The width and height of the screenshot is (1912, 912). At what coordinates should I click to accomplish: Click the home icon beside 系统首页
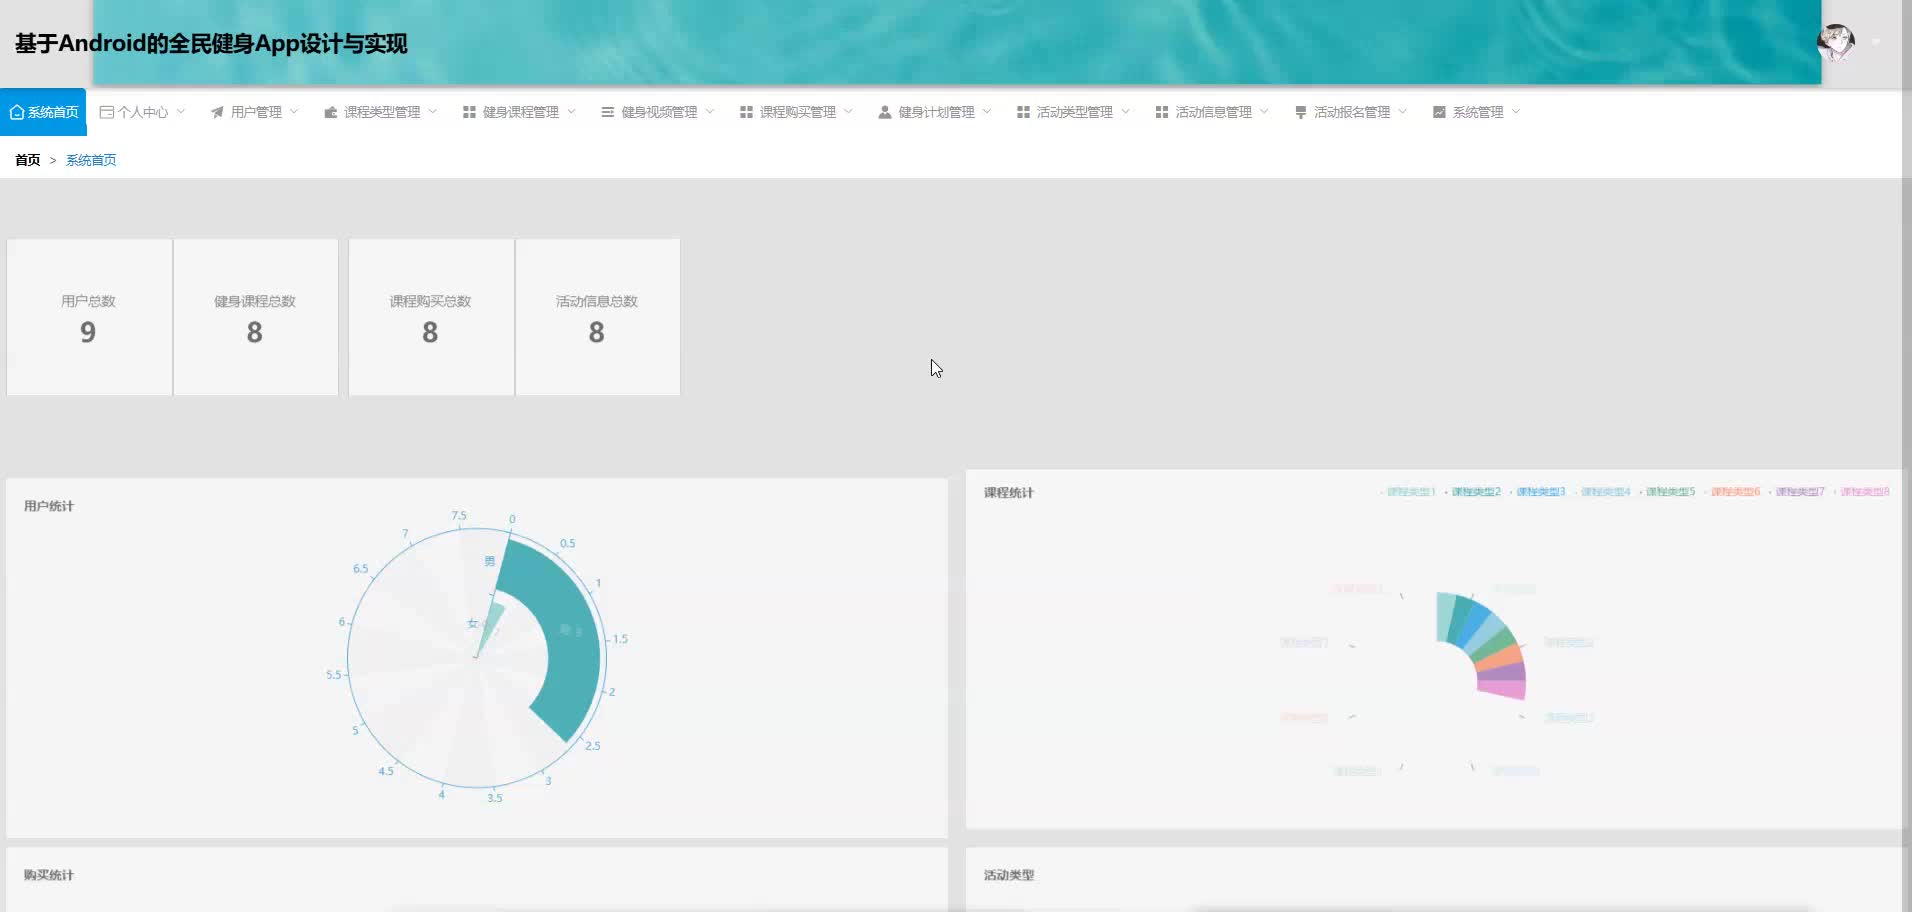coord(17,112)
